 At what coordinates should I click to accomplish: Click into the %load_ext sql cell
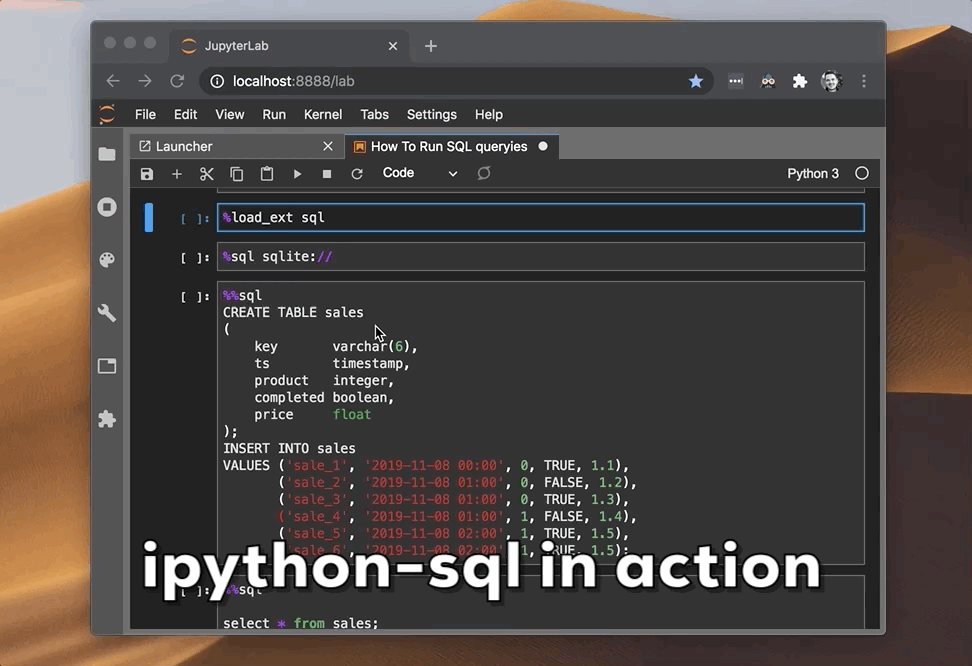[541, 218]
